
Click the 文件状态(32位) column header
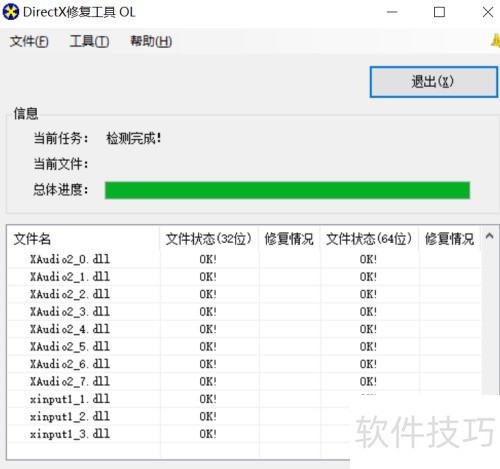pos(209,239)
